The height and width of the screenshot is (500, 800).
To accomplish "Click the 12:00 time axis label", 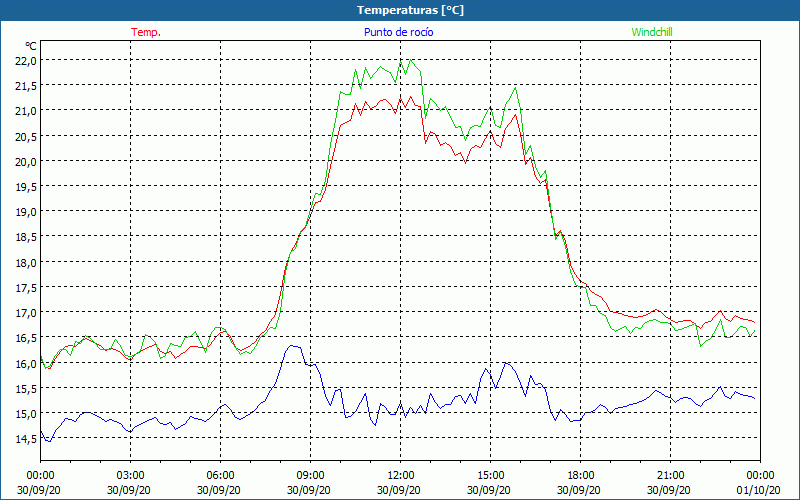I will [x=400, y=476].
